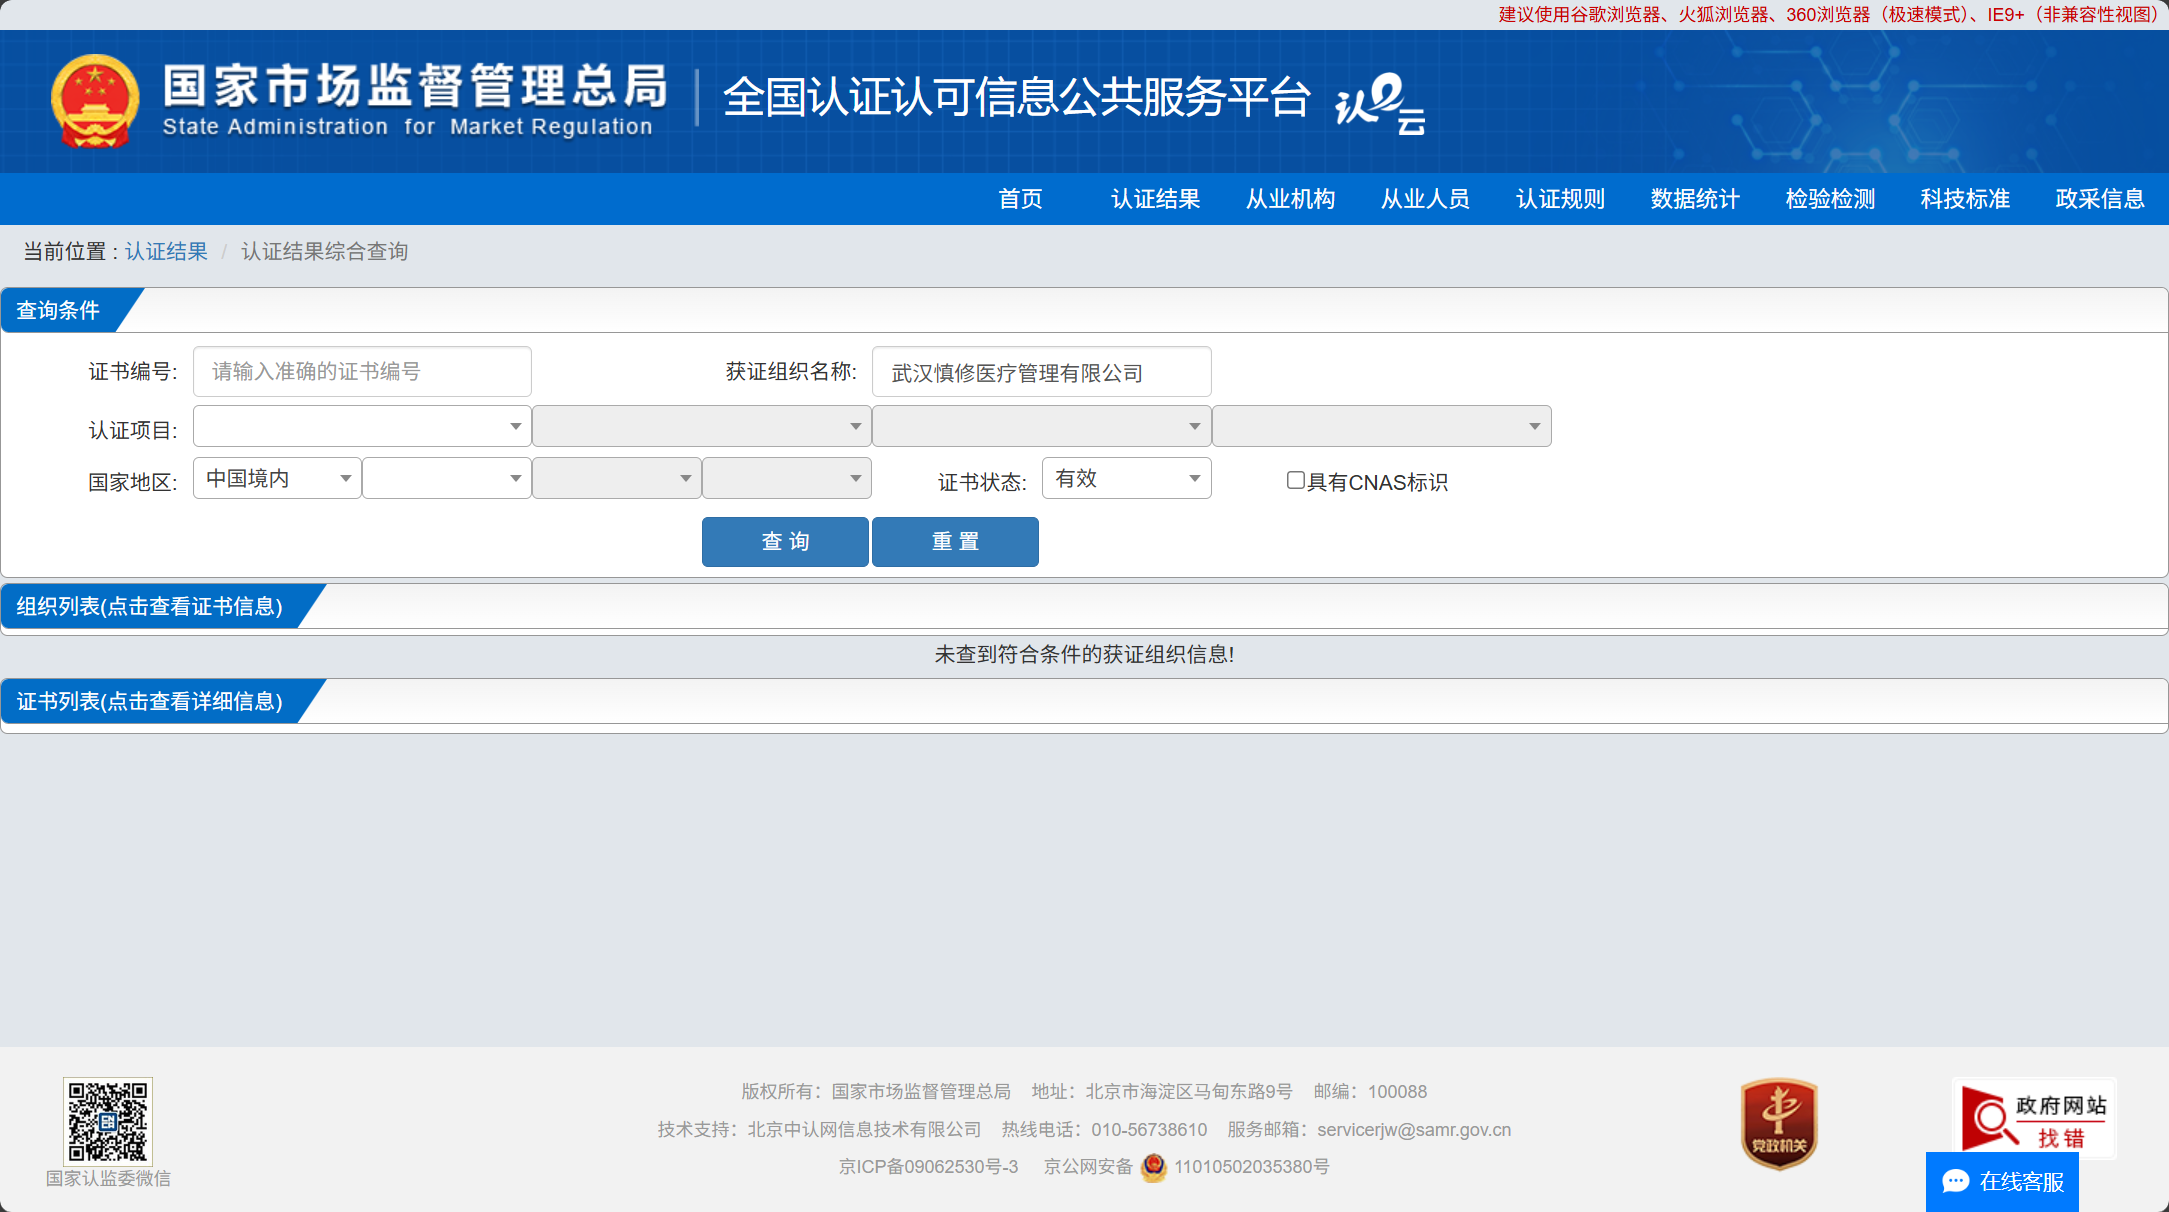2169x1212 pixels.
Task: Open the 证书状态 有效 dropdown
Action: click(1126, 478)
